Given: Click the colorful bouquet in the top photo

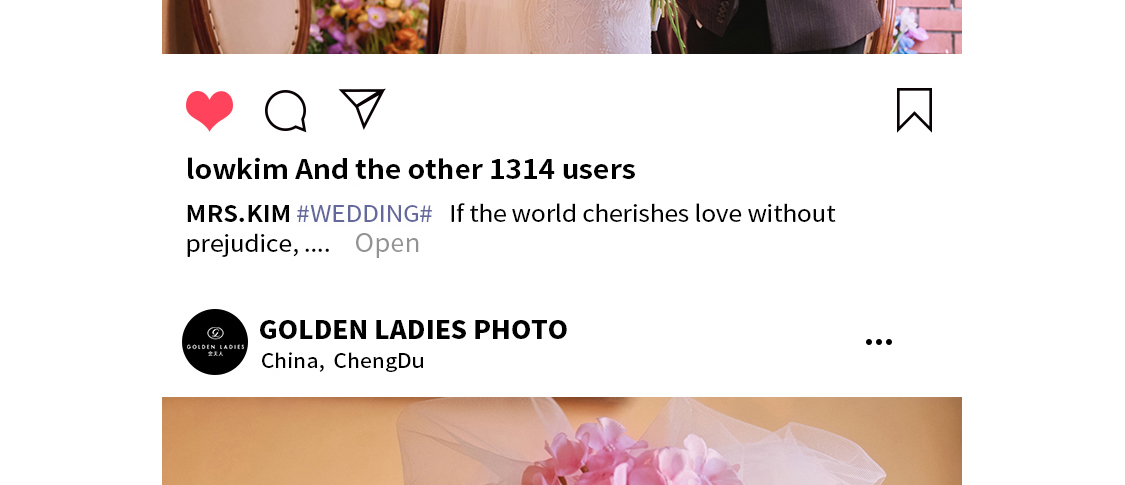Looking at the screenshot, I should pos(366,26).
